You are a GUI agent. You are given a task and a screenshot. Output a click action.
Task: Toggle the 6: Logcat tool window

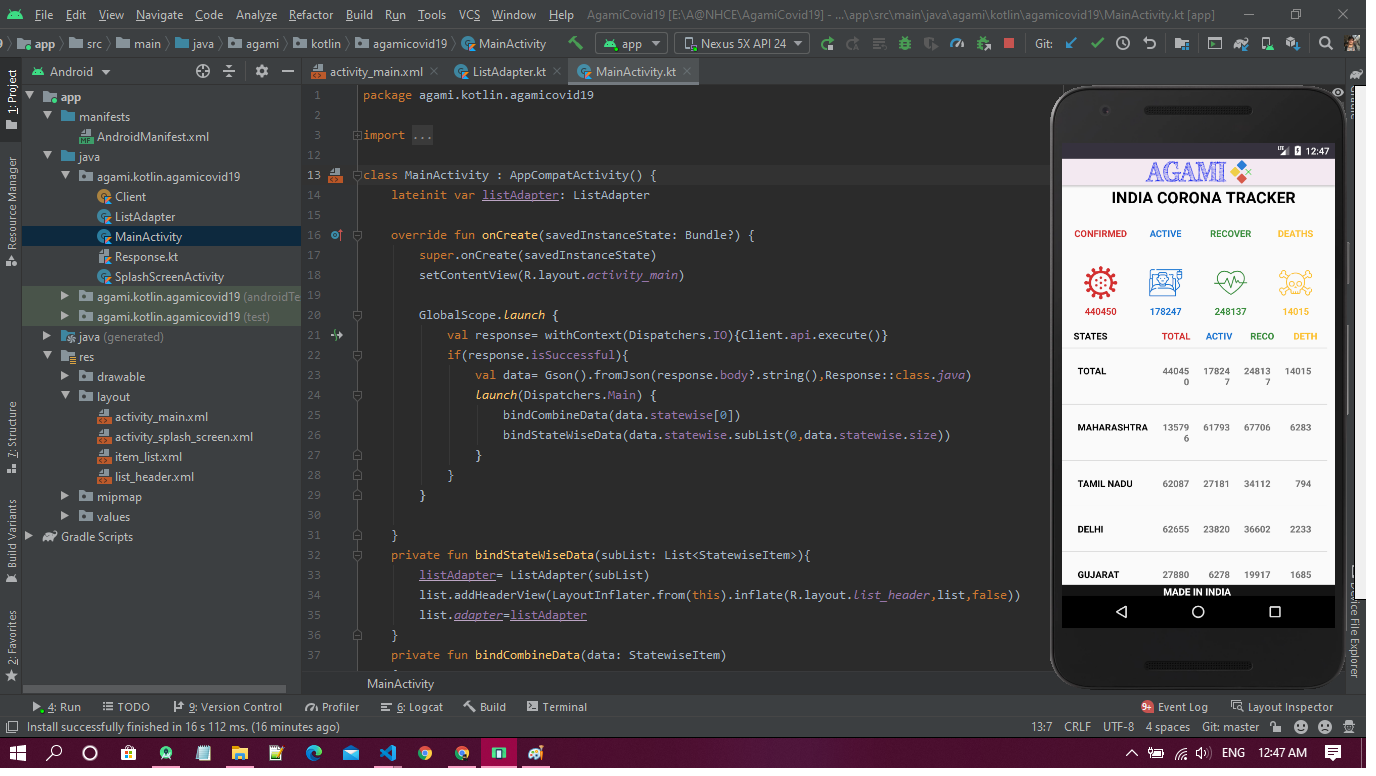click(412, 707)
